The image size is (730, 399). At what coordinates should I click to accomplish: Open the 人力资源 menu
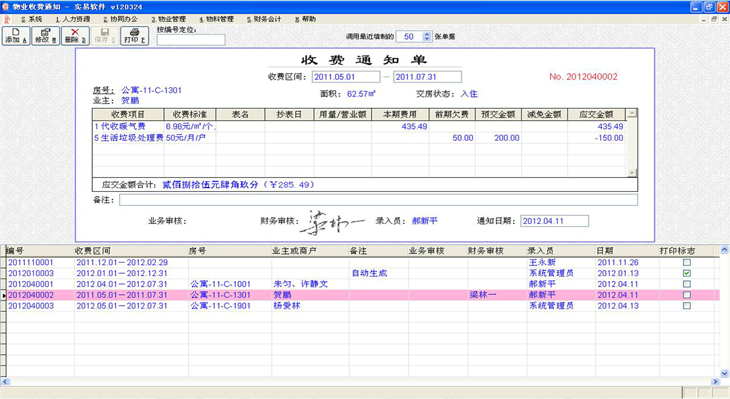[x=73, y=19]
